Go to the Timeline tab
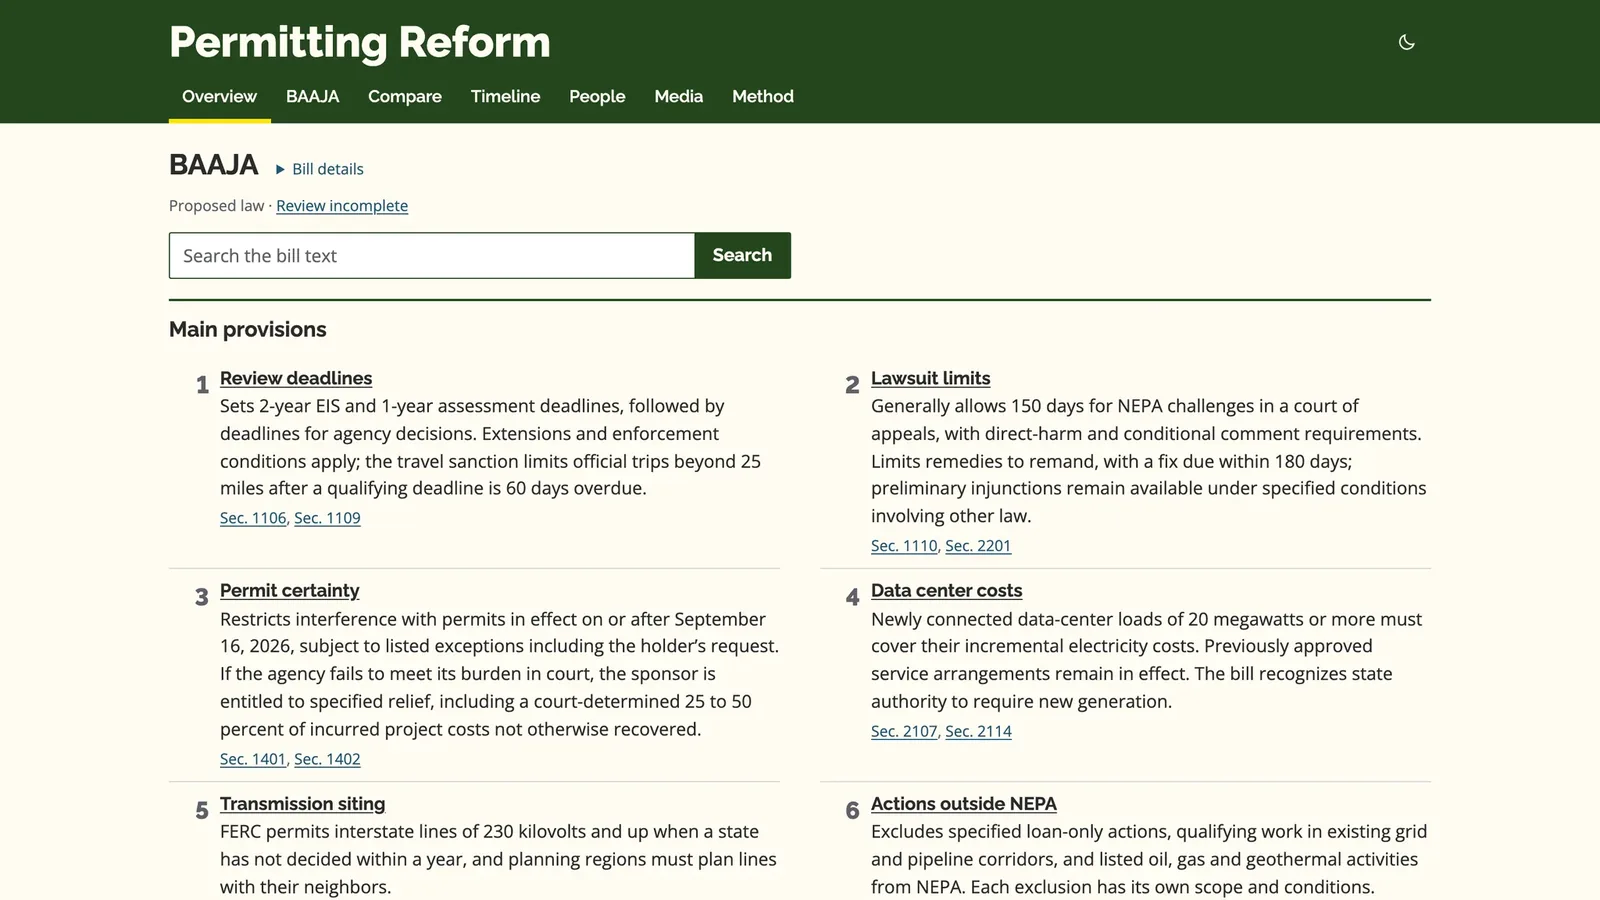The width and height of the screenshot is (1600, 900). (x=505, y=96)
